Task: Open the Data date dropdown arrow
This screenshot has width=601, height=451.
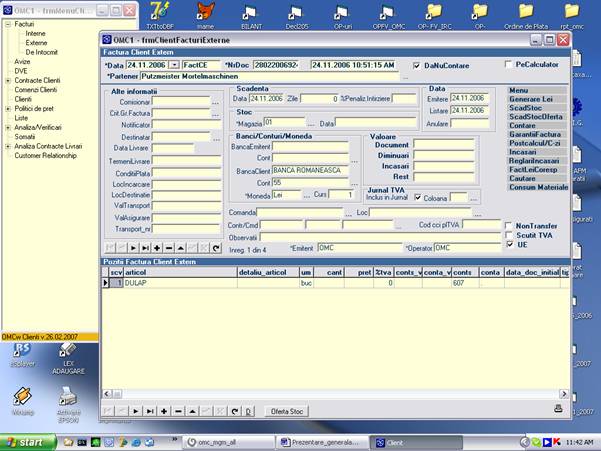Action: click(x=175, y=65)
